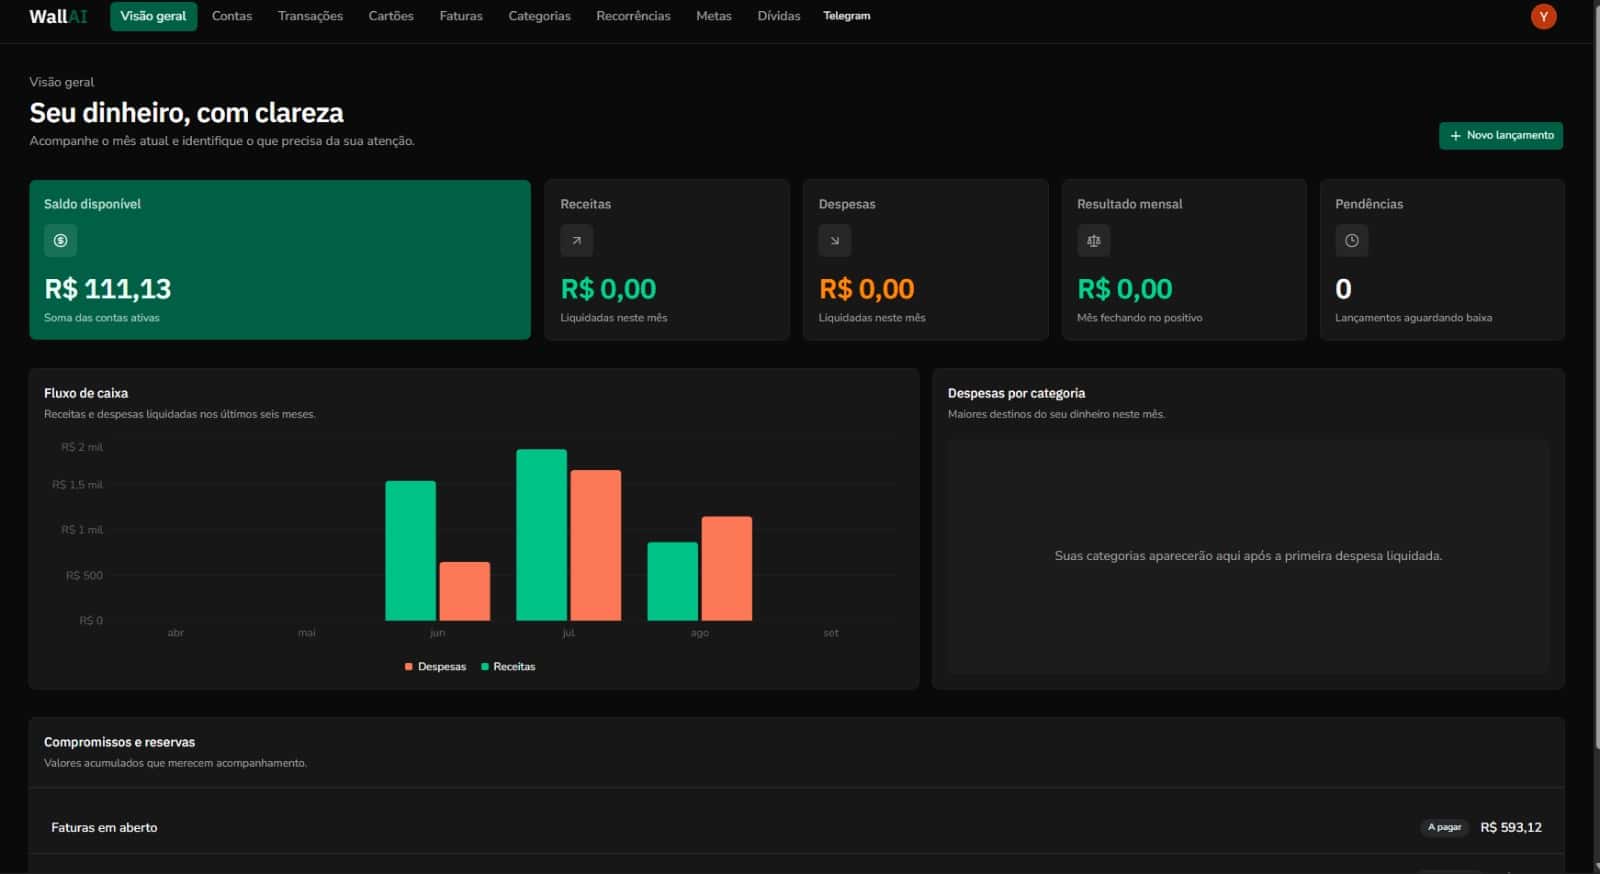Switch to the Dívidas tab
1600x874 pixels.
[779, 16]
